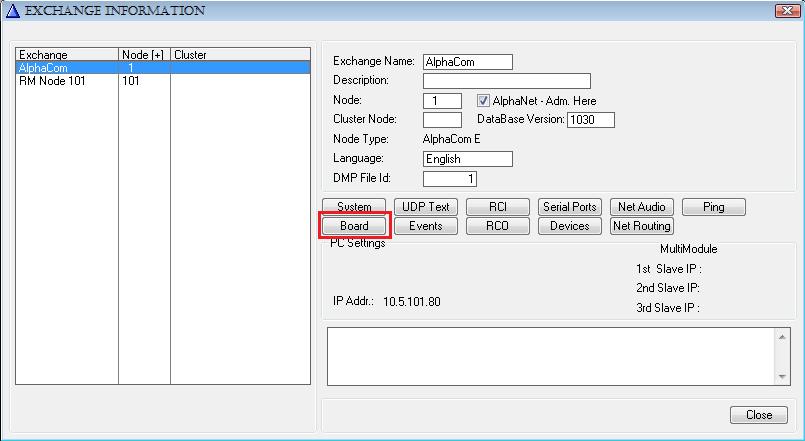This screenshot has width=805, height=441.
Task: Open the System settings button
Action: tap(354, 206)
